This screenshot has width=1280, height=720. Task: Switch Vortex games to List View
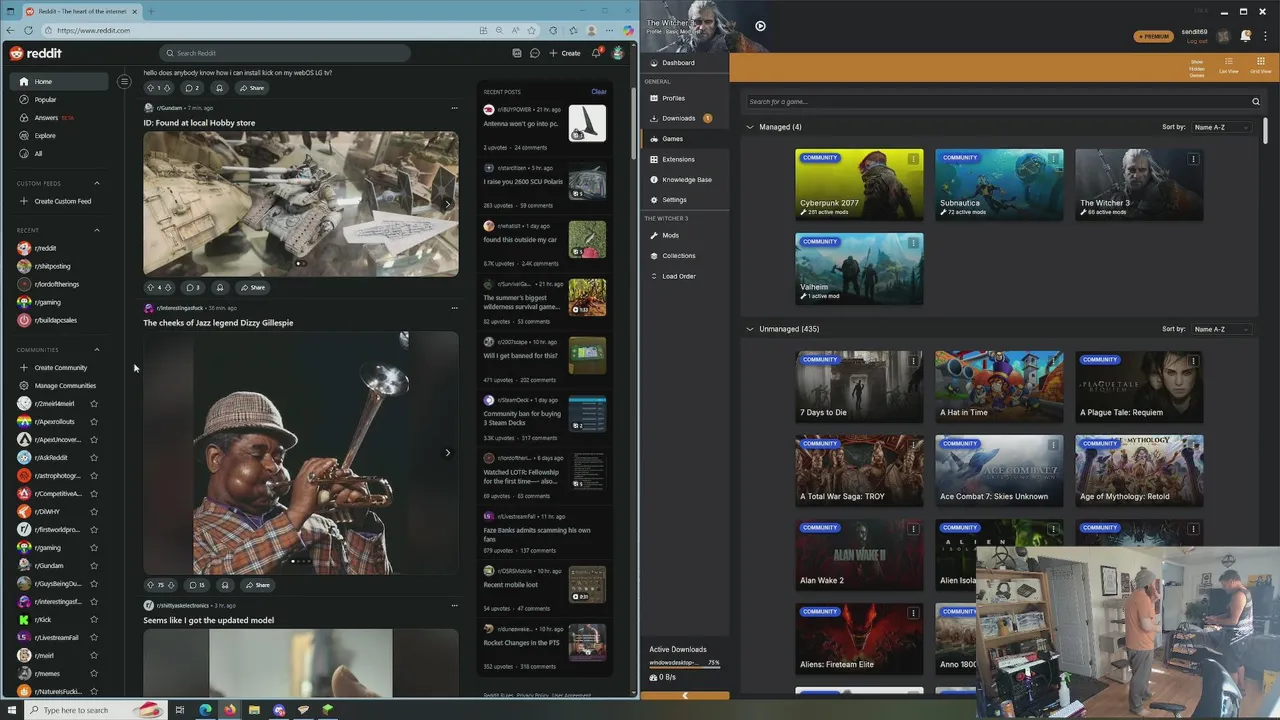pos(1229,66)
